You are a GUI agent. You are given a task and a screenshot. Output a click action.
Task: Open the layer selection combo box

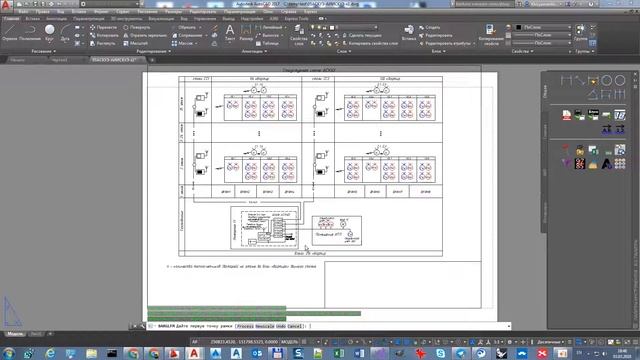[x=343, y=27]
